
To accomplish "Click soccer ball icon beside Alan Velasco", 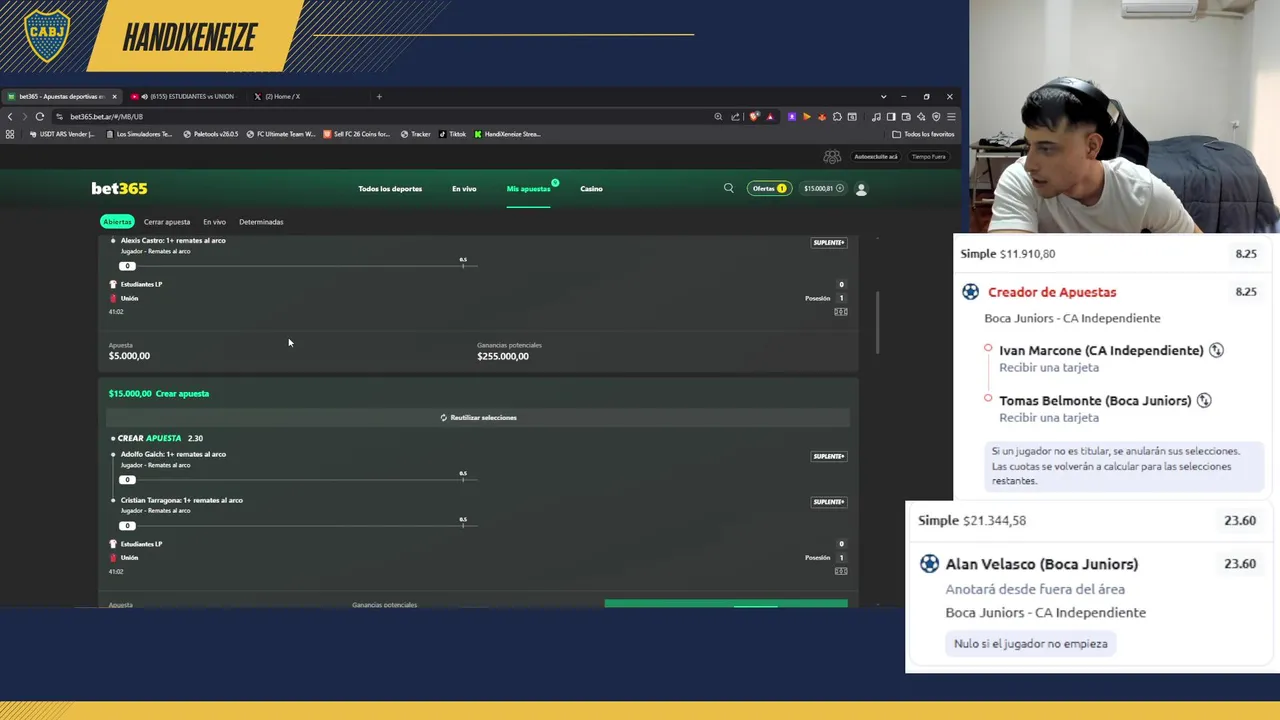I will 929,564.
